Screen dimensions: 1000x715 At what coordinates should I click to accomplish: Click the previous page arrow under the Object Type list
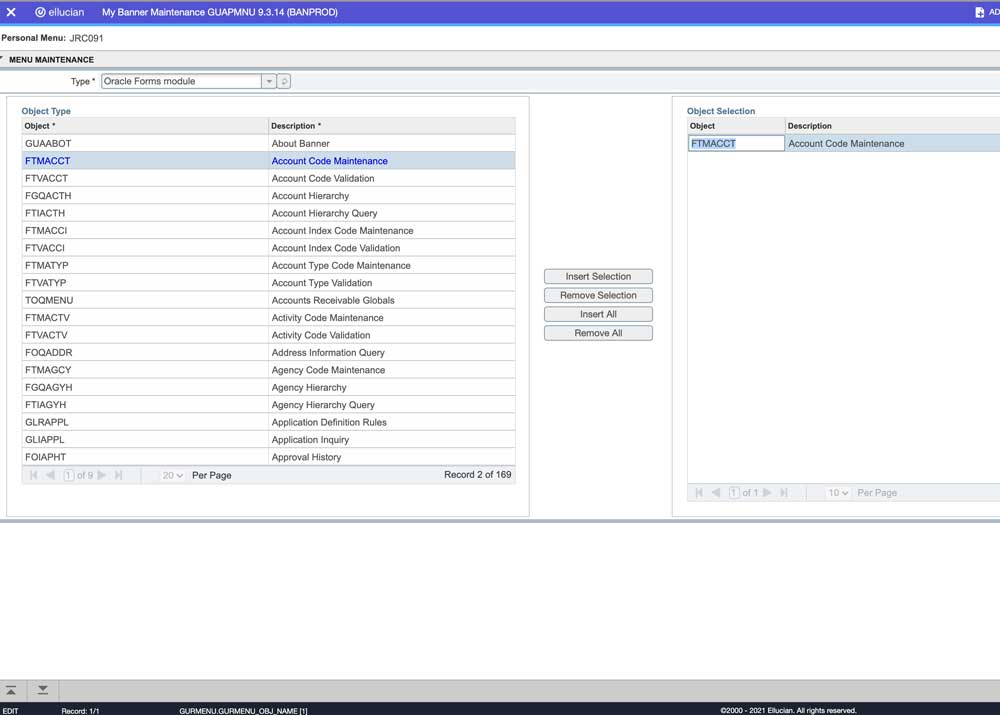[49, 475]
